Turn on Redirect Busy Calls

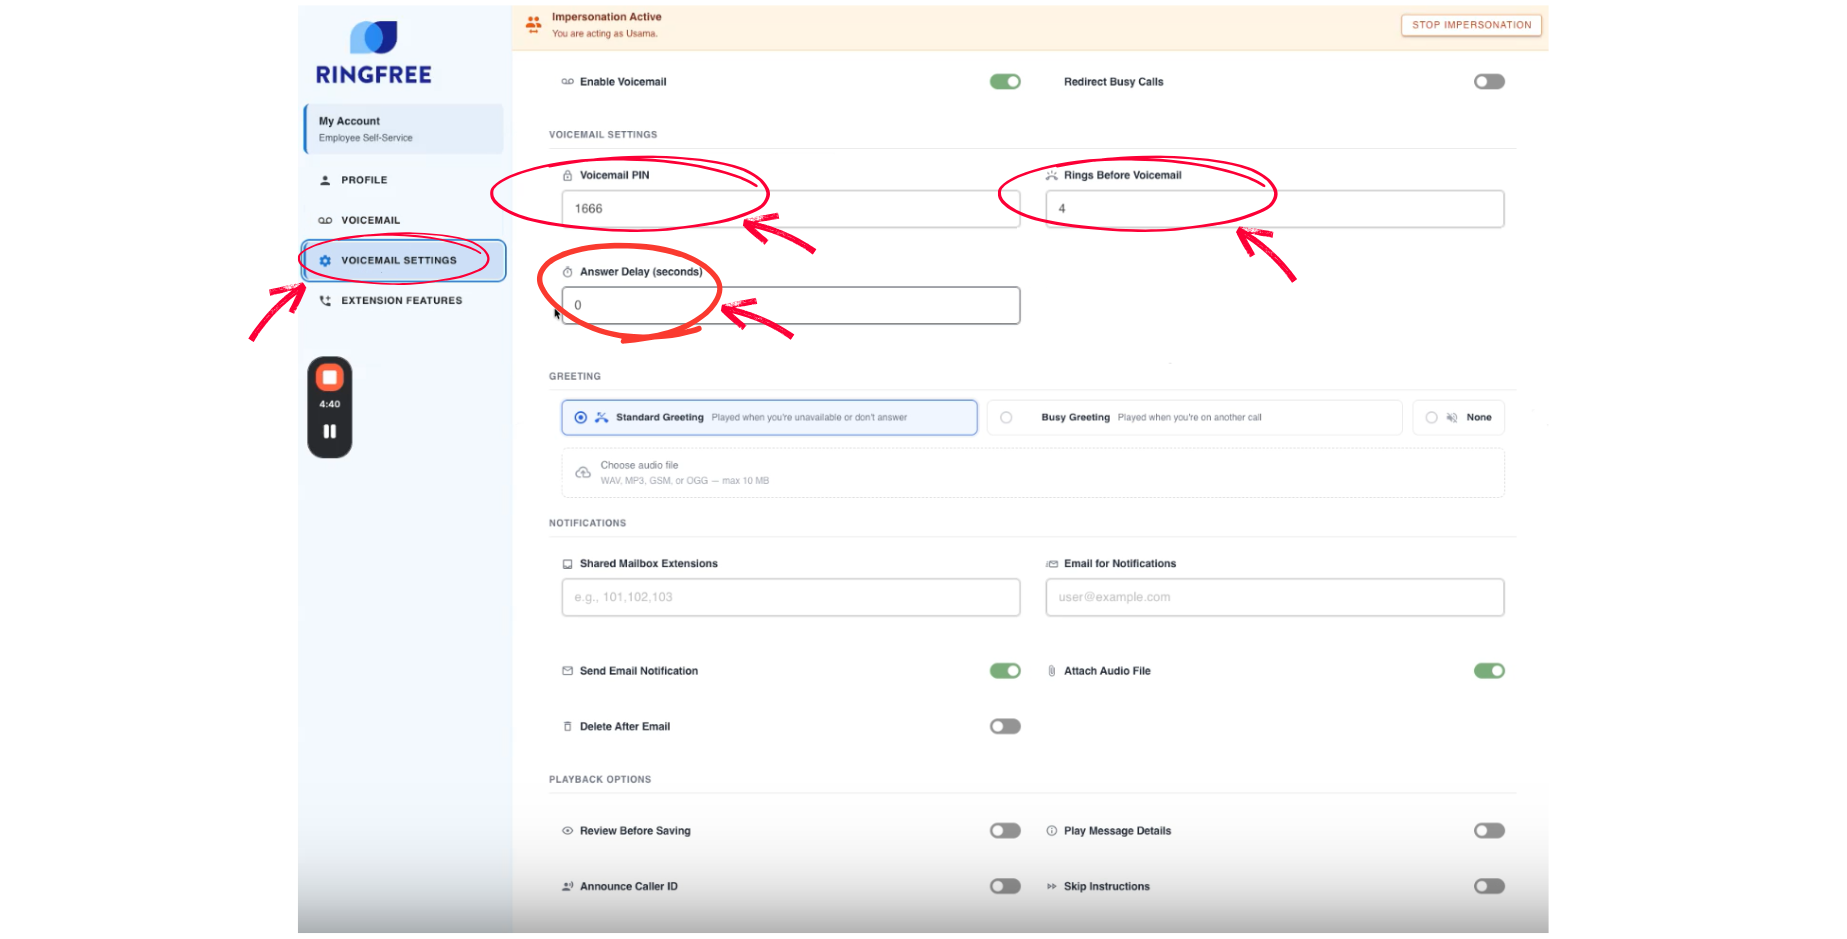point(1488,82)
